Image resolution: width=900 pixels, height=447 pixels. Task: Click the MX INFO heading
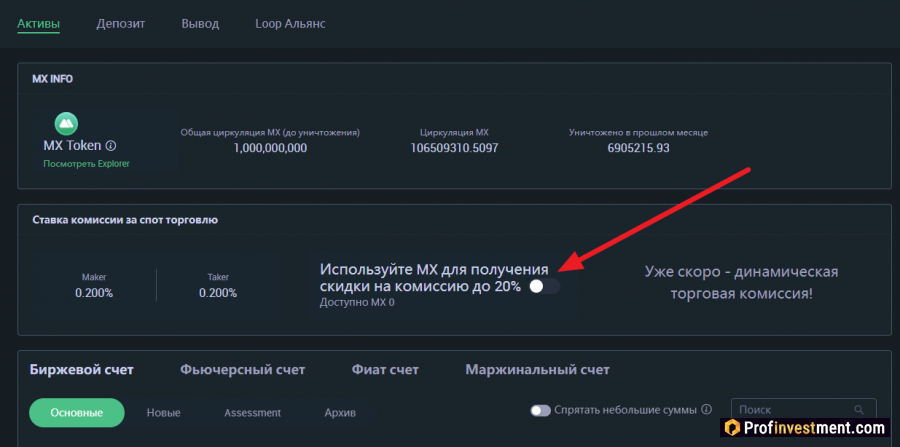(52, 79)
